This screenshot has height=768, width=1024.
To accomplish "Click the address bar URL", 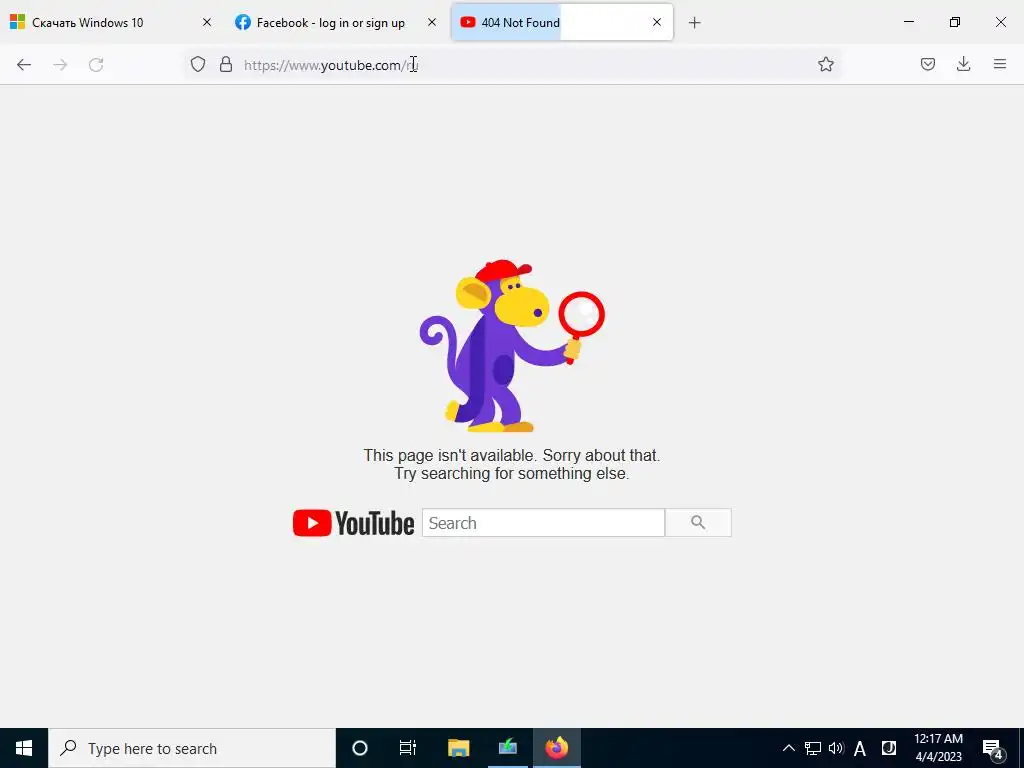I will (330, 65).
